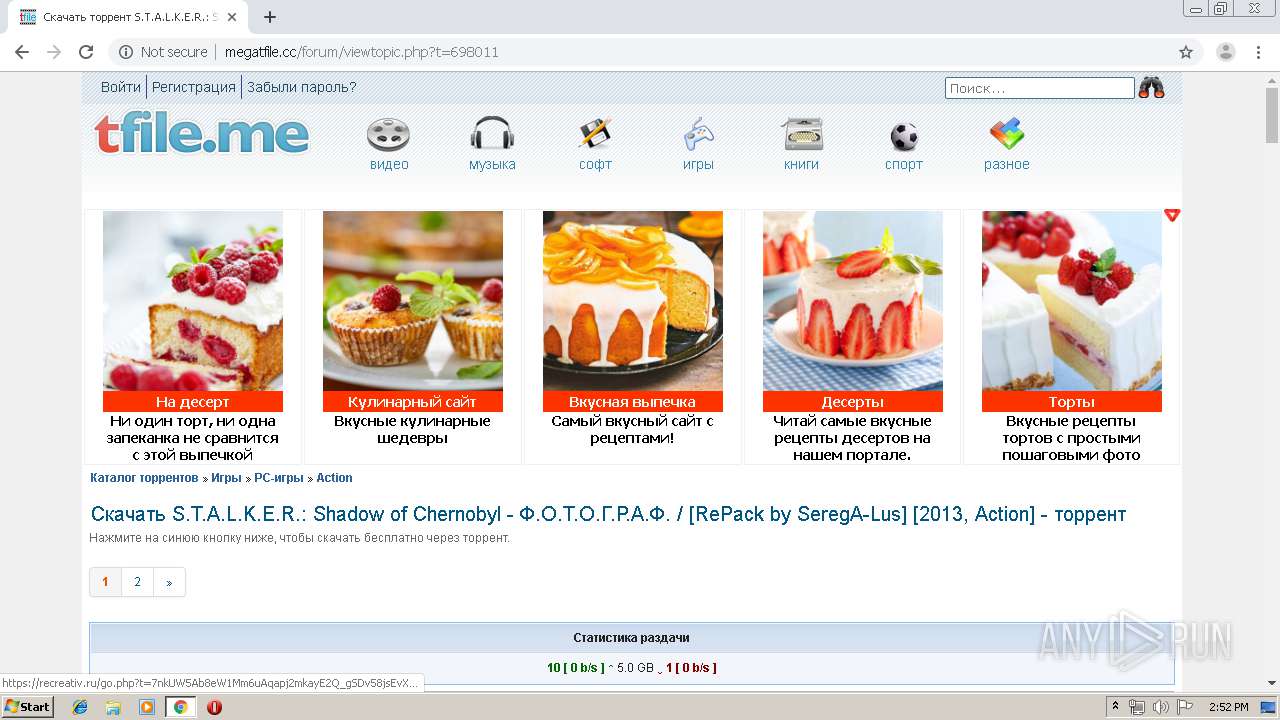Click the Десерты orange label
The width and height of the screenshot is (1280, 720).
pos(853,402)
